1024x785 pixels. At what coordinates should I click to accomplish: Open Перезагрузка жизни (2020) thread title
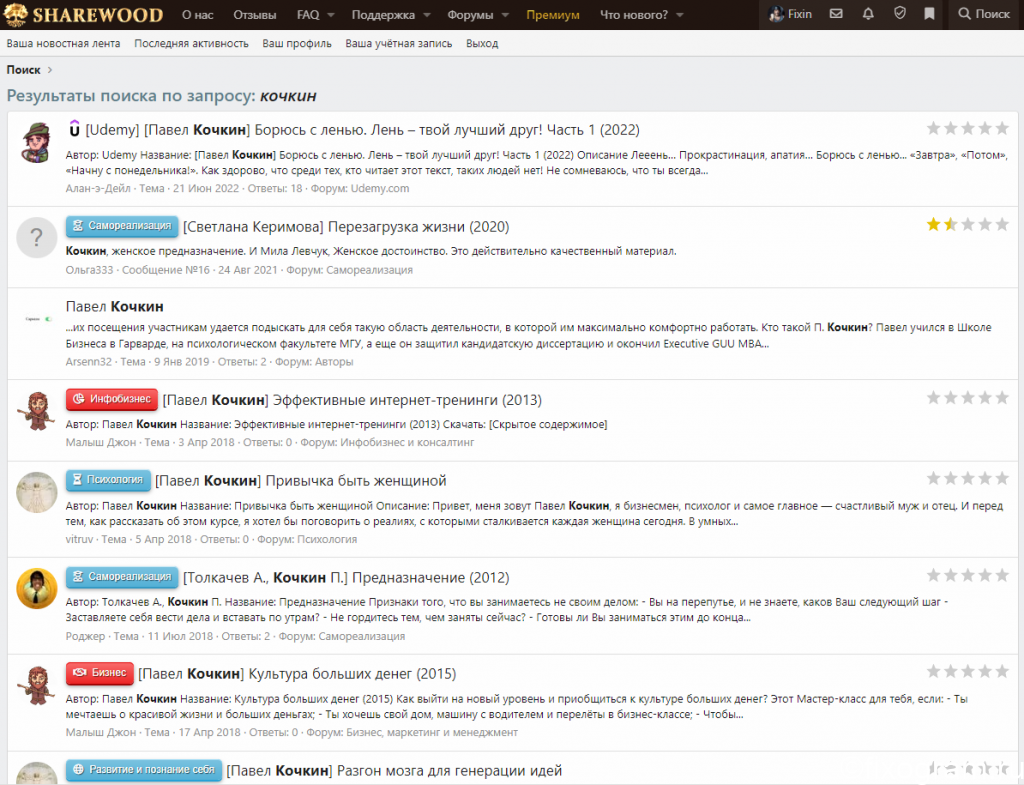(346, 227)
